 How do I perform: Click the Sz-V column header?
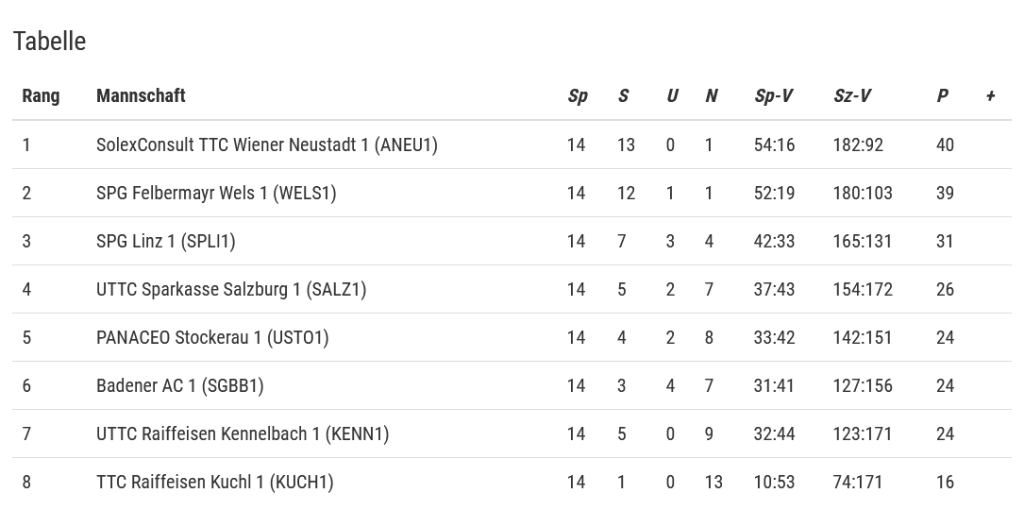(852, 96)
